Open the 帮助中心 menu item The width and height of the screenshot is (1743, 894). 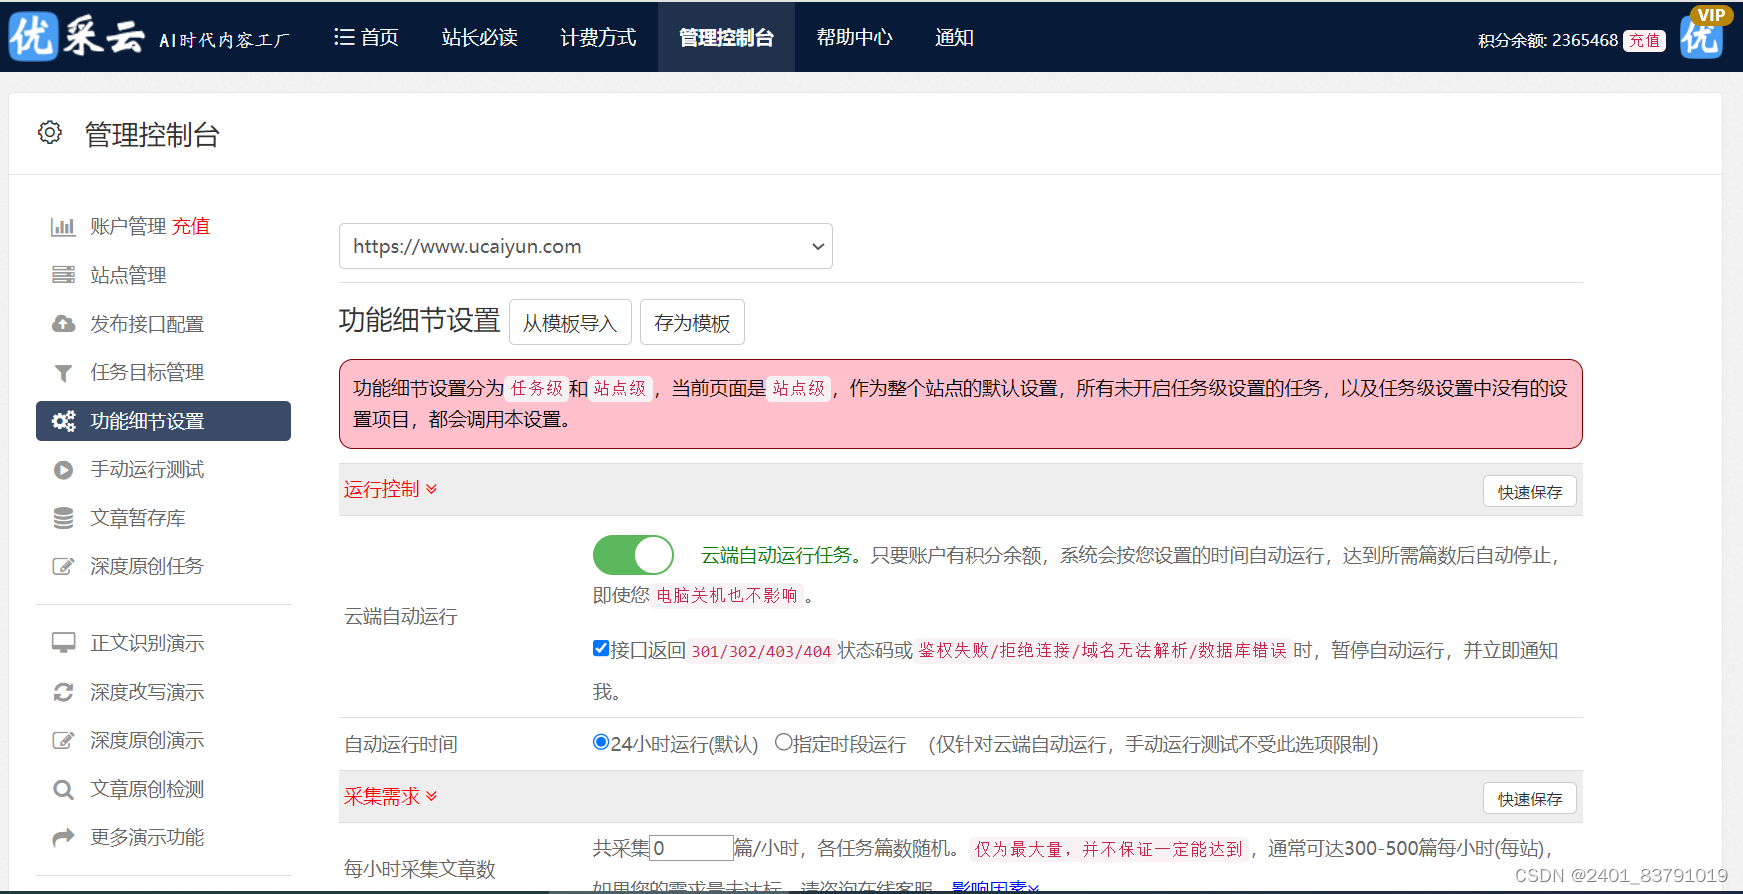[854, 37]
